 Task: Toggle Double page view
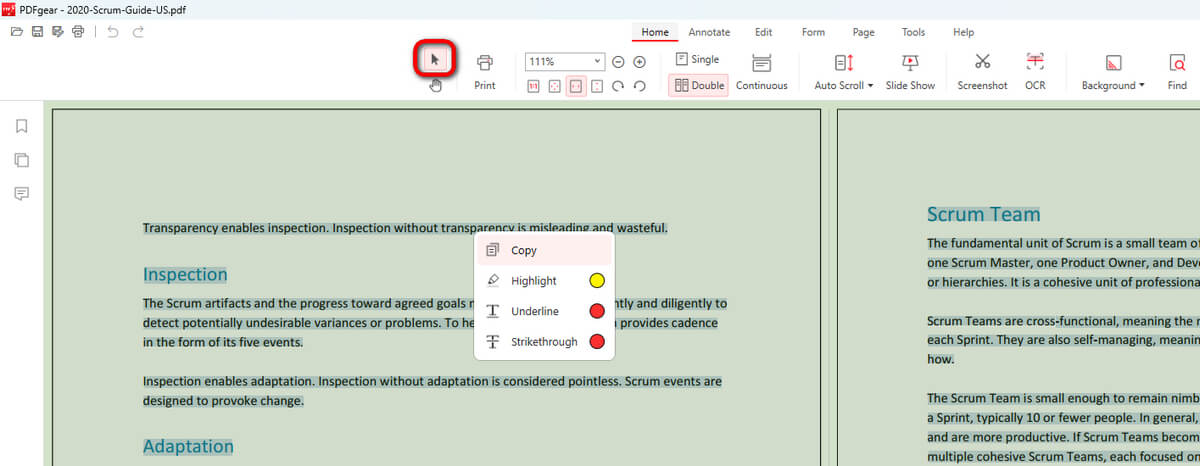[698, 86]
